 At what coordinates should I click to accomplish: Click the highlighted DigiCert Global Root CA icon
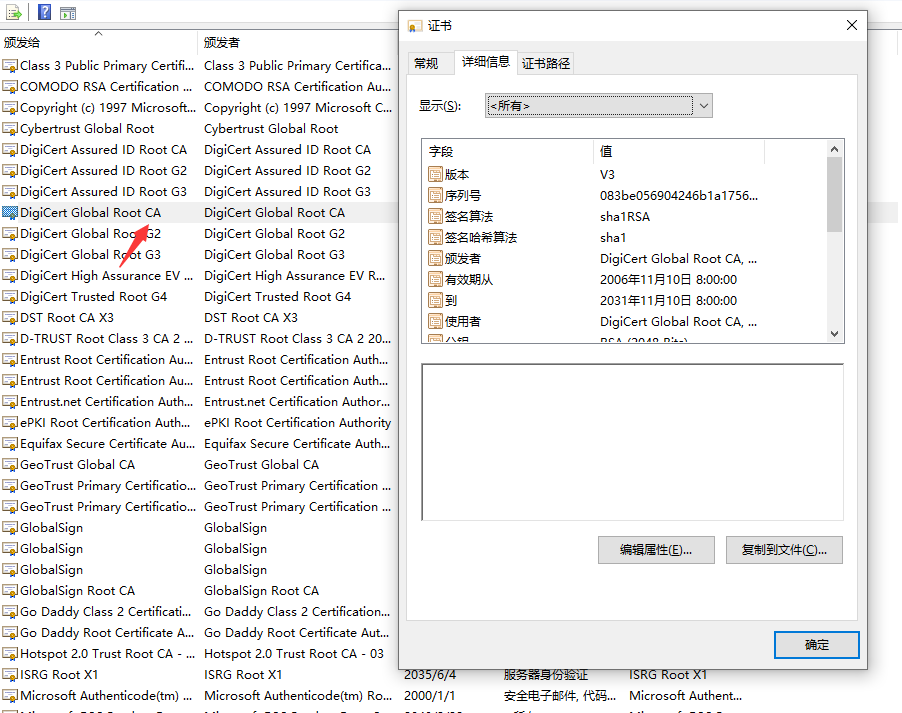[x=10, y=213]
